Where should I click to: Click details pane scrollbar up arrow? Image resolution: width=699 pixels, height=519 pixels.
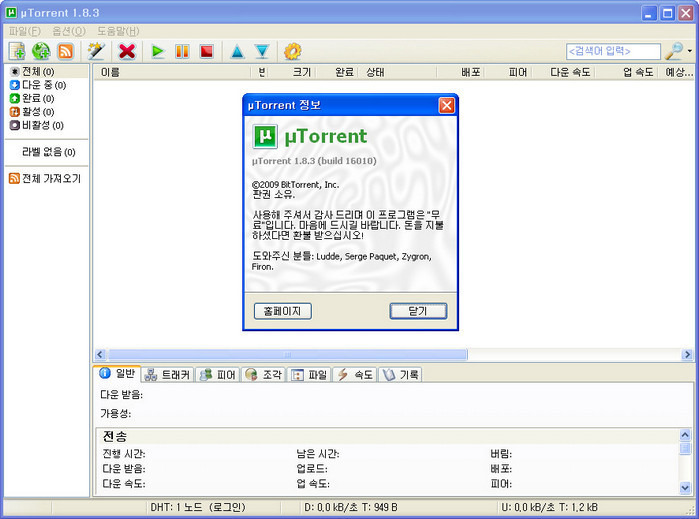[685, 435]
